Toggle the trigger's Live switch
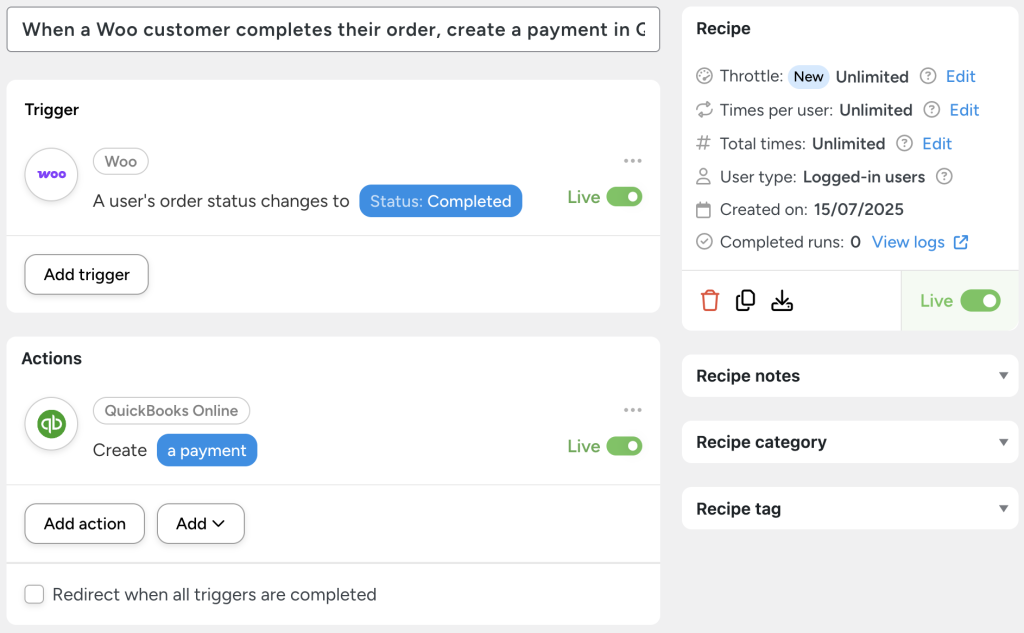The height and width of the screenshot is (633, 1024). [625, 197]
